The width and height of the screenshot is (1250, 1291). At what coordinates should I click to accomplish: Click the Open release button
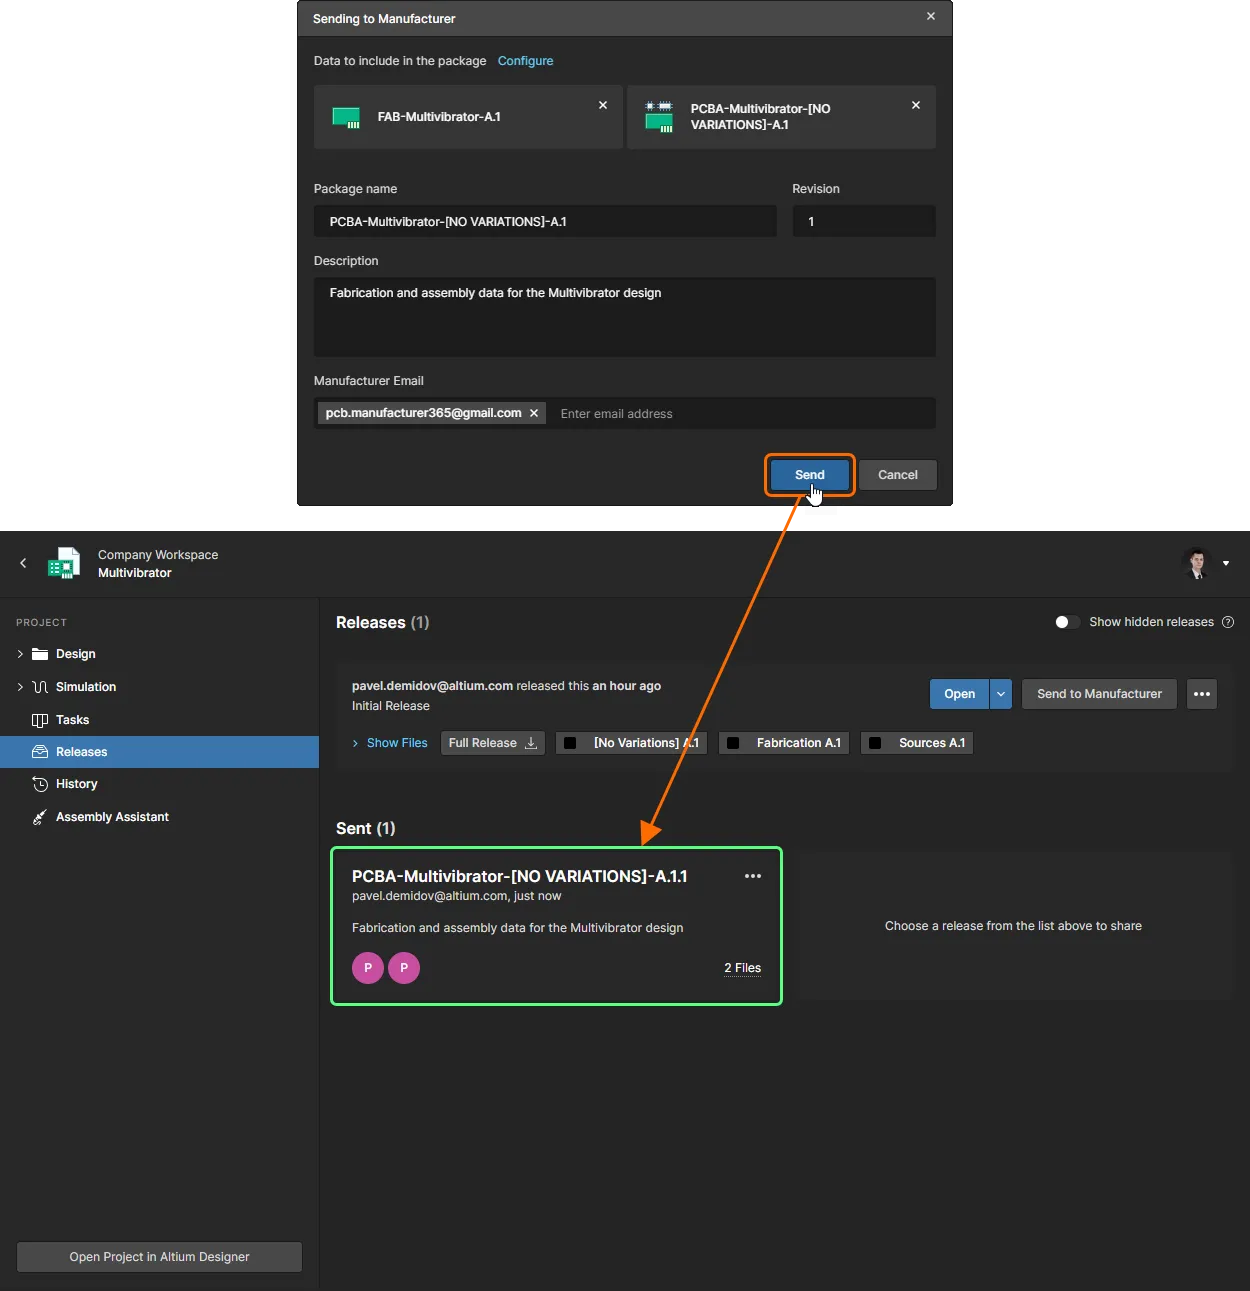960,694
